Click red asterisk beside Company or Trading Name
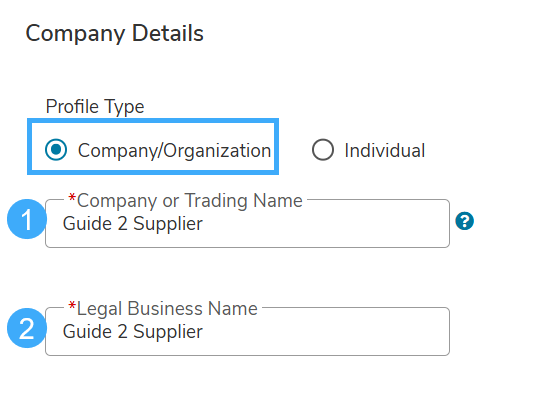The height and width of the screenshot is (406, 542). pos(72,198)
